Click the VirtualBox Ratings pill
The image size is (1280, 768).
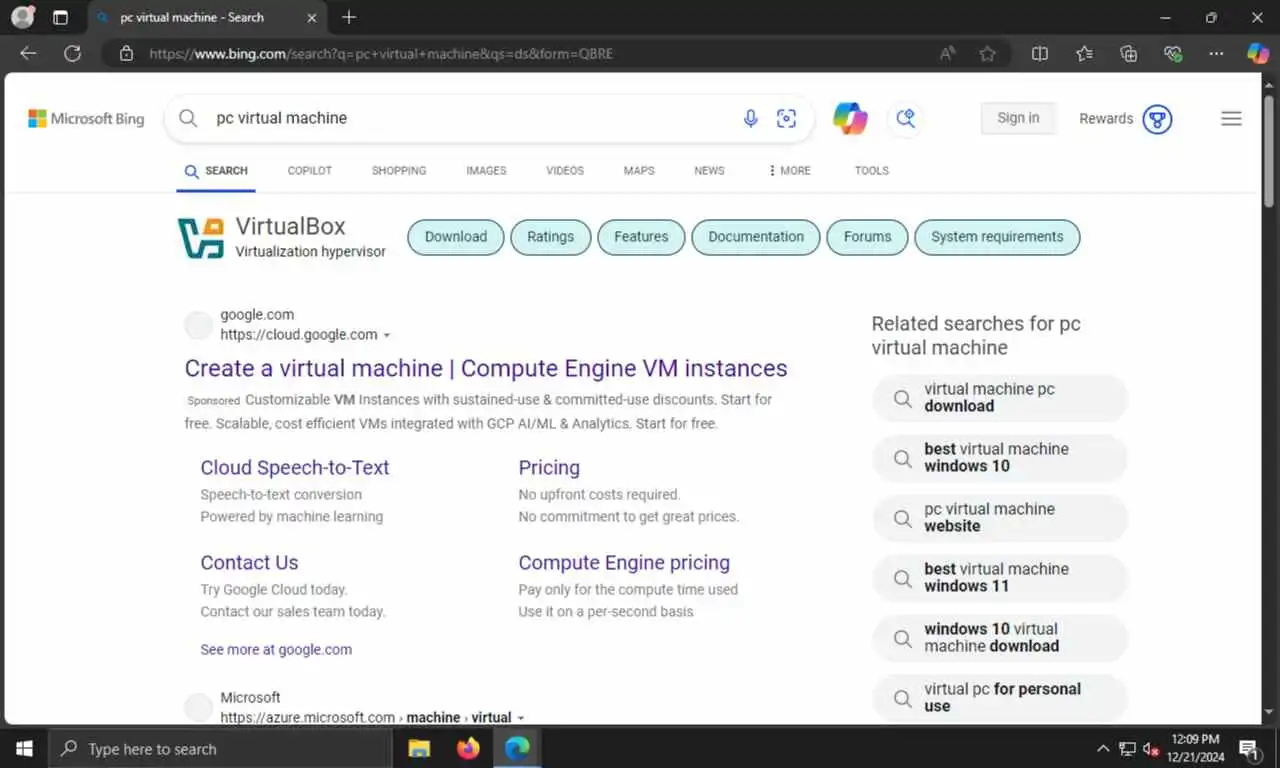click(551, 237)
